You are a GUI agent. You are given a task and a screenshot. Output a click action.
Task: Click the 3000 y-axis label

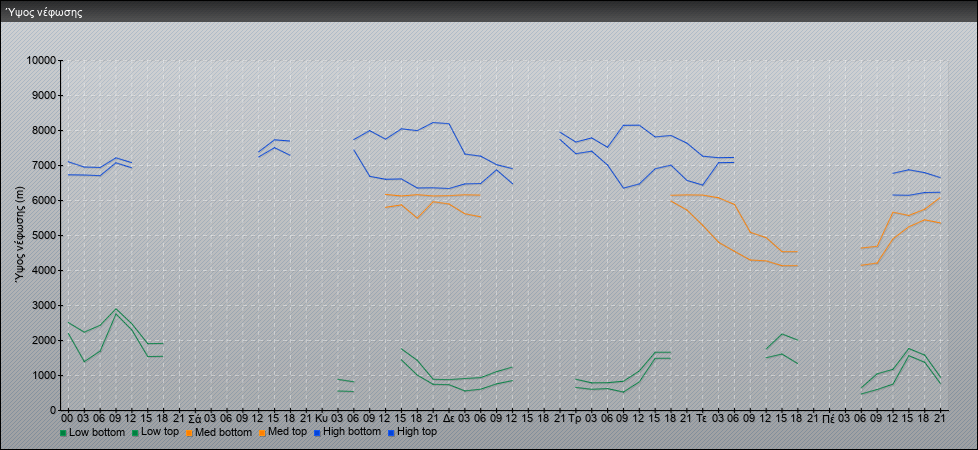point(44,305)
